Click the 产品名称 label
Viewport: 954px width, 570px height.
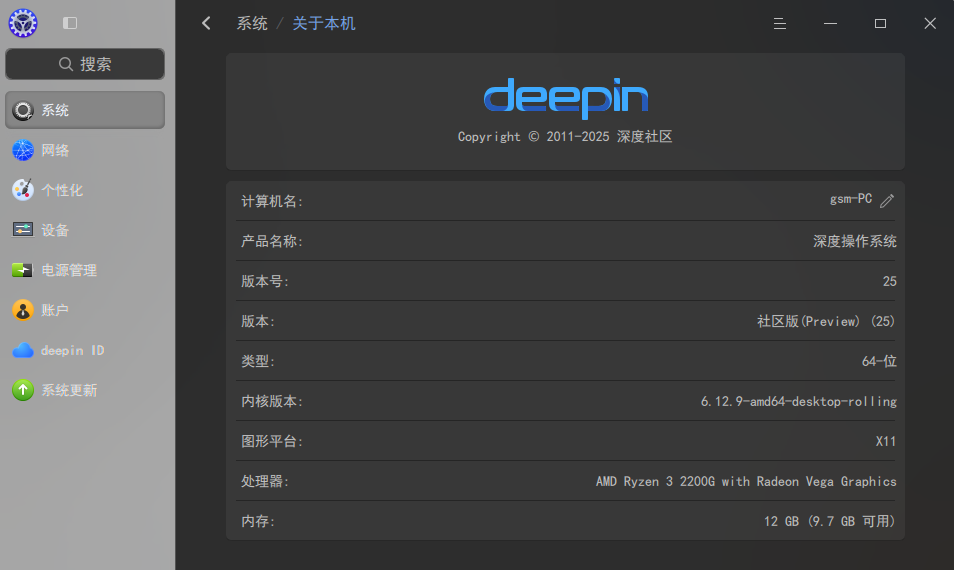(x=272, y=241)
